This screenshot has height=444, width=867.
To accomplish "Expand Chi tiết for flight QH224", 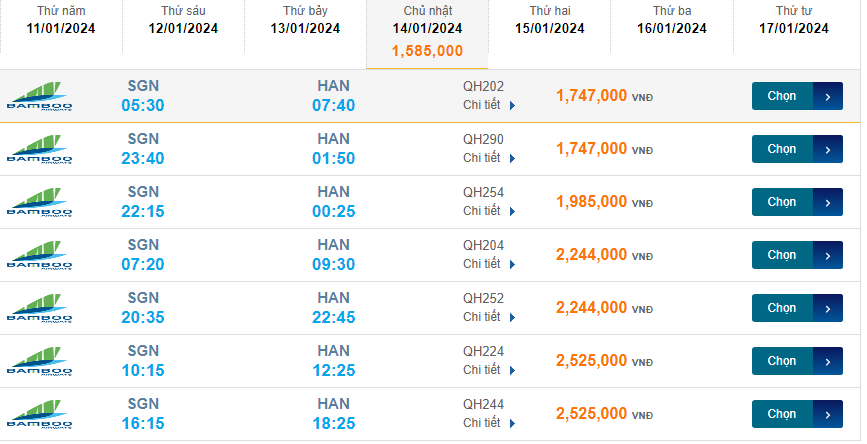I will [489, 370].
